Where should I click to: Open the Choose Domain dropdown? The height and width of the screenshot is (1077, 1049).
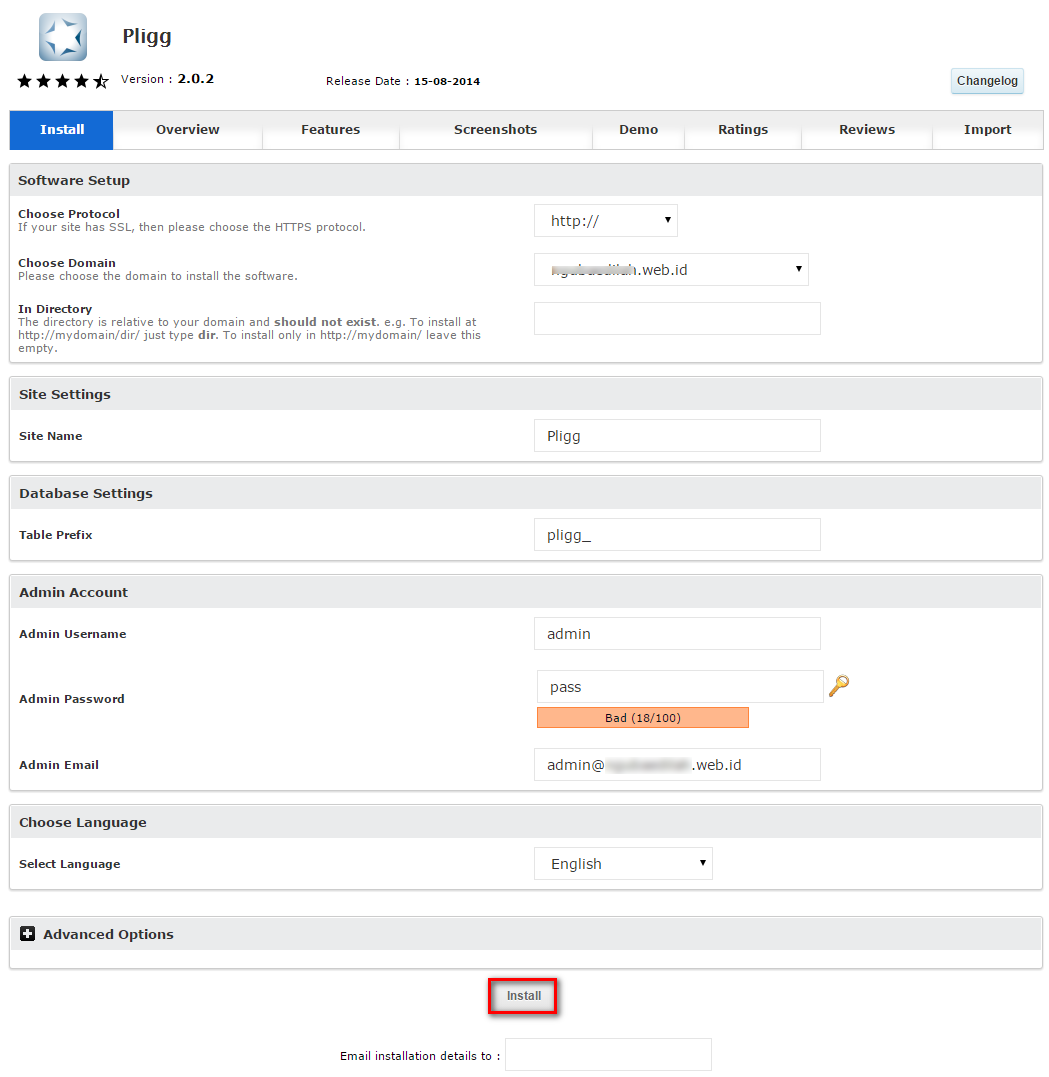(671, 270)
